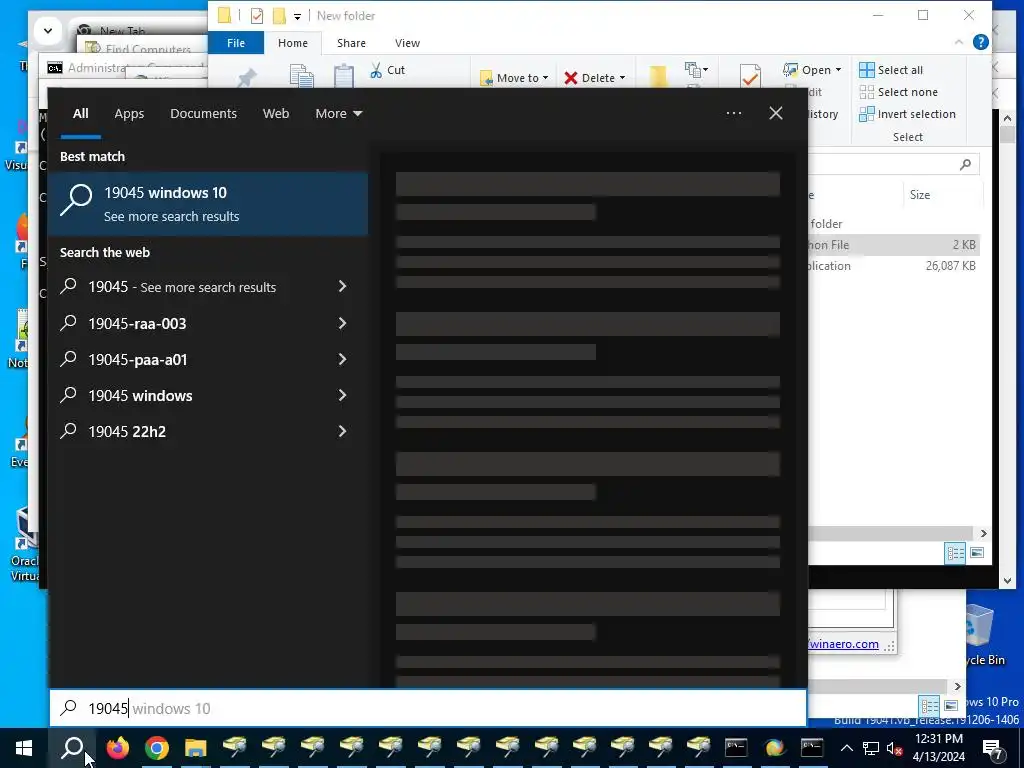Collapse the Explorer ribbon with the chevron

959,42
